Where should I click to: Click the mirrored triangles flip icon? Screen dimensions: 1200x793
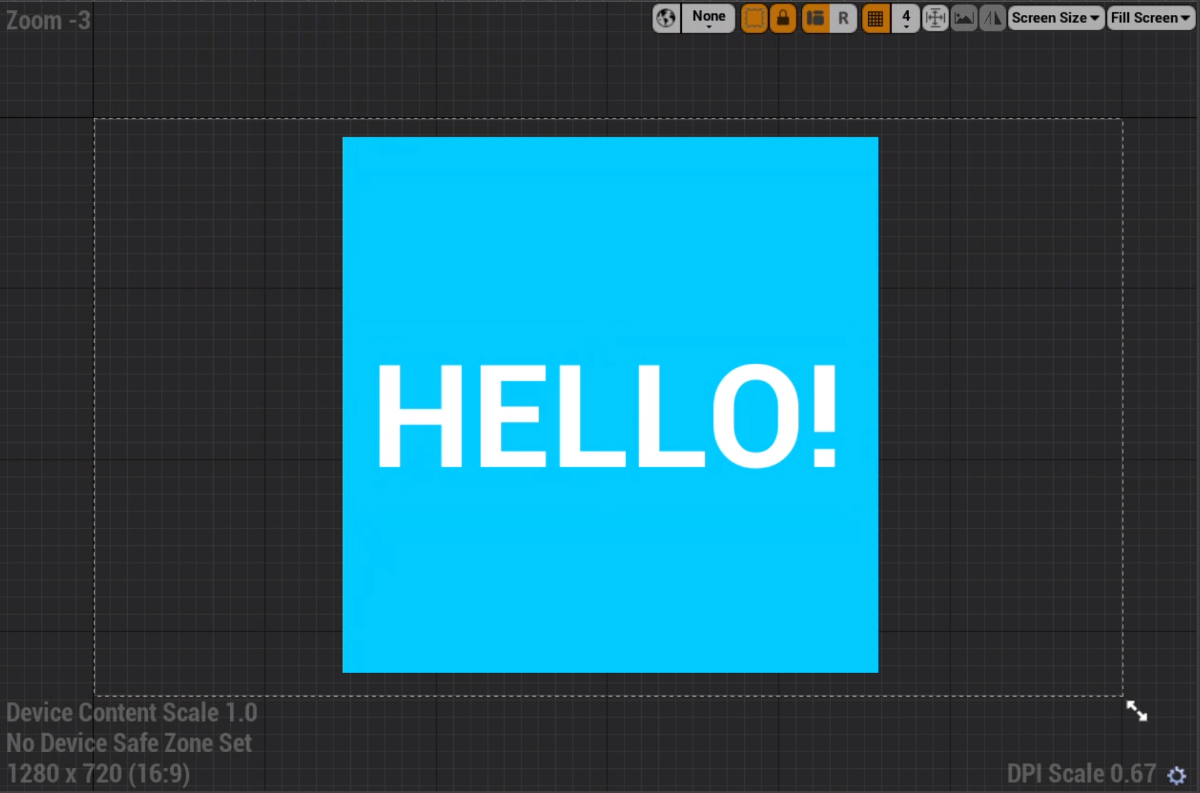point(992,18)
